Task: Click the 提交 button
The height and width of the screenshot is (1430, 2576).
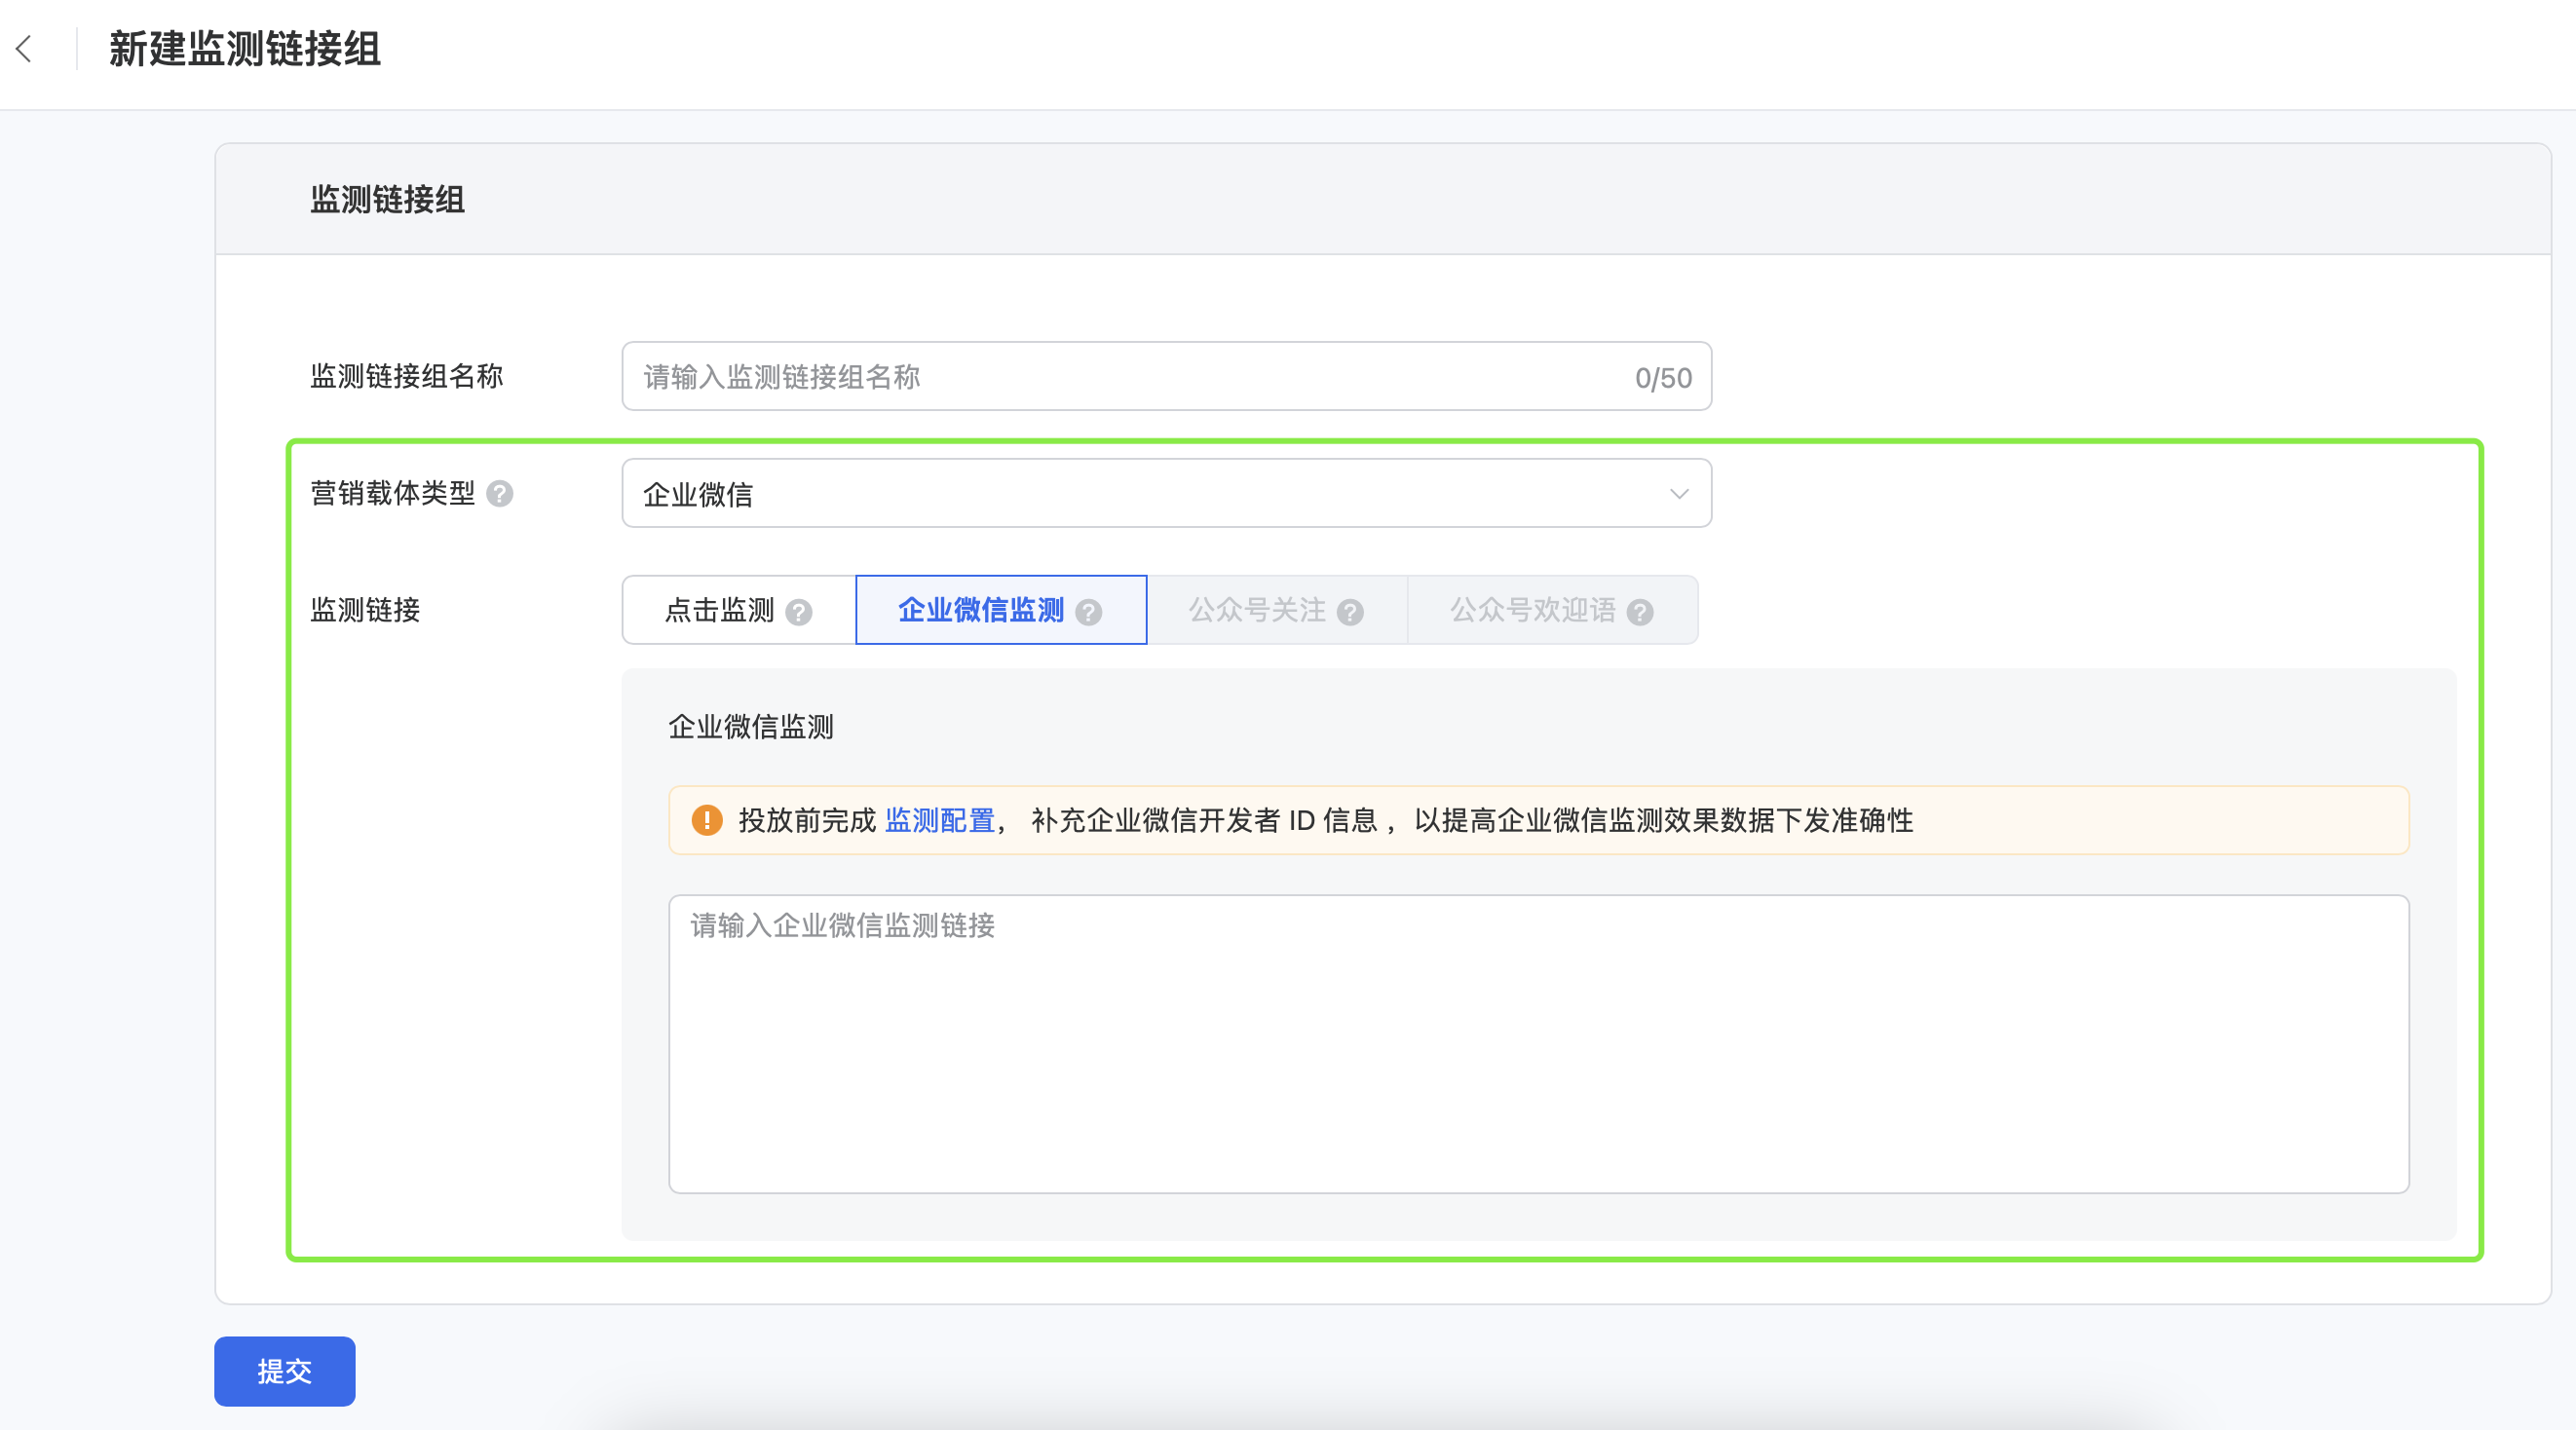Action: [284, 1371]
